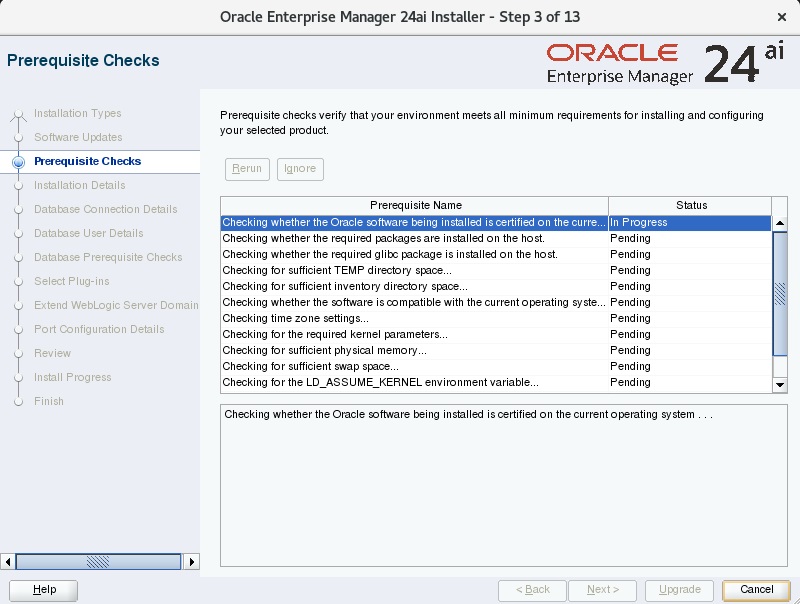Viewport: 800px width, 604px height.
Task: Click table scroll up arrow
Action: tap(780, 223)
